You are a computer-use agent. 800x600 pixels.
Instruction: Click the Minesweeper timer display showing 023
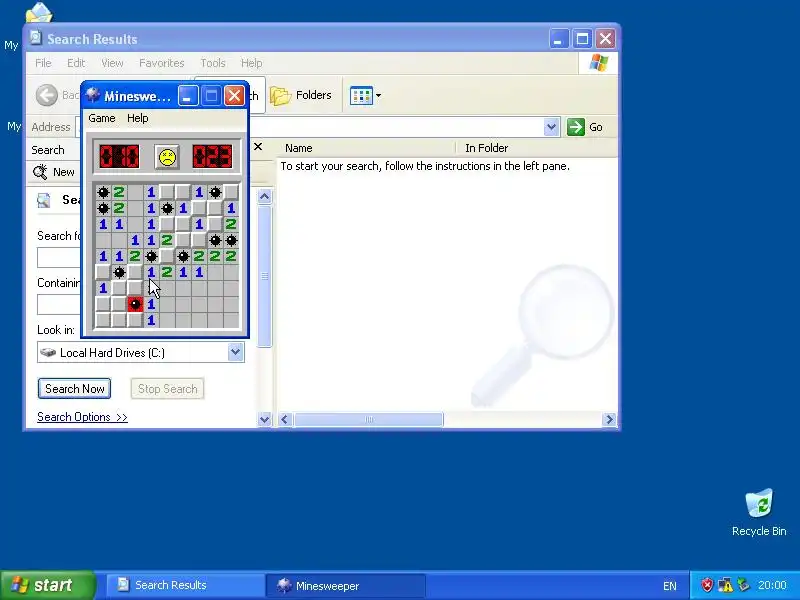[213, 157]
